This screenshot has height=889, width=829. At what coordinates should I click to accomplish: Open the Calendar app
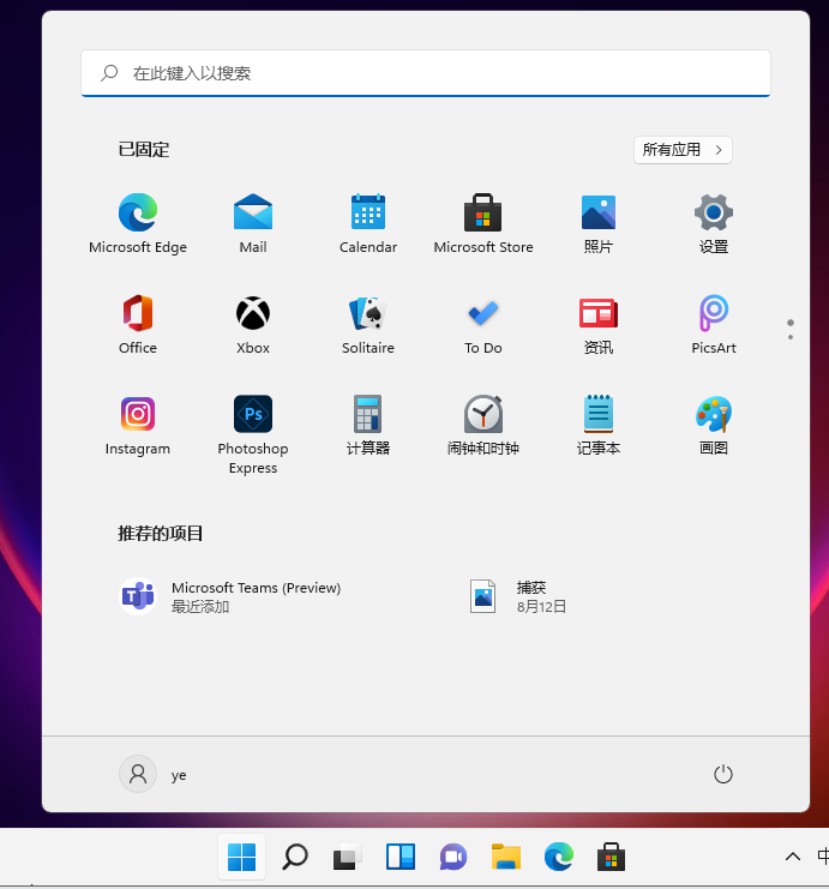pyautogui.click(x=367, y=213)
